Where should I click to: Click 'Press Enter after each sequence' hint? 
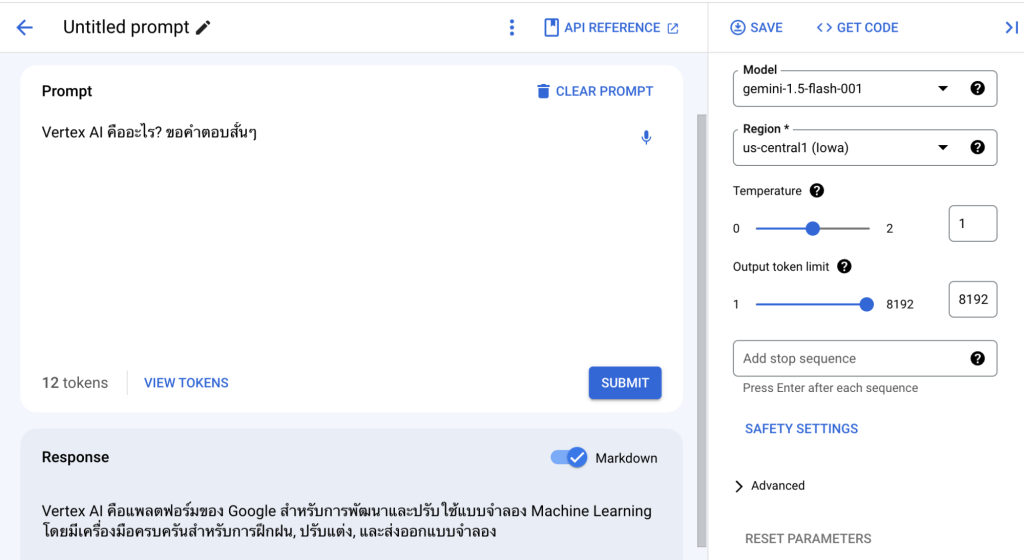[830, 388]
